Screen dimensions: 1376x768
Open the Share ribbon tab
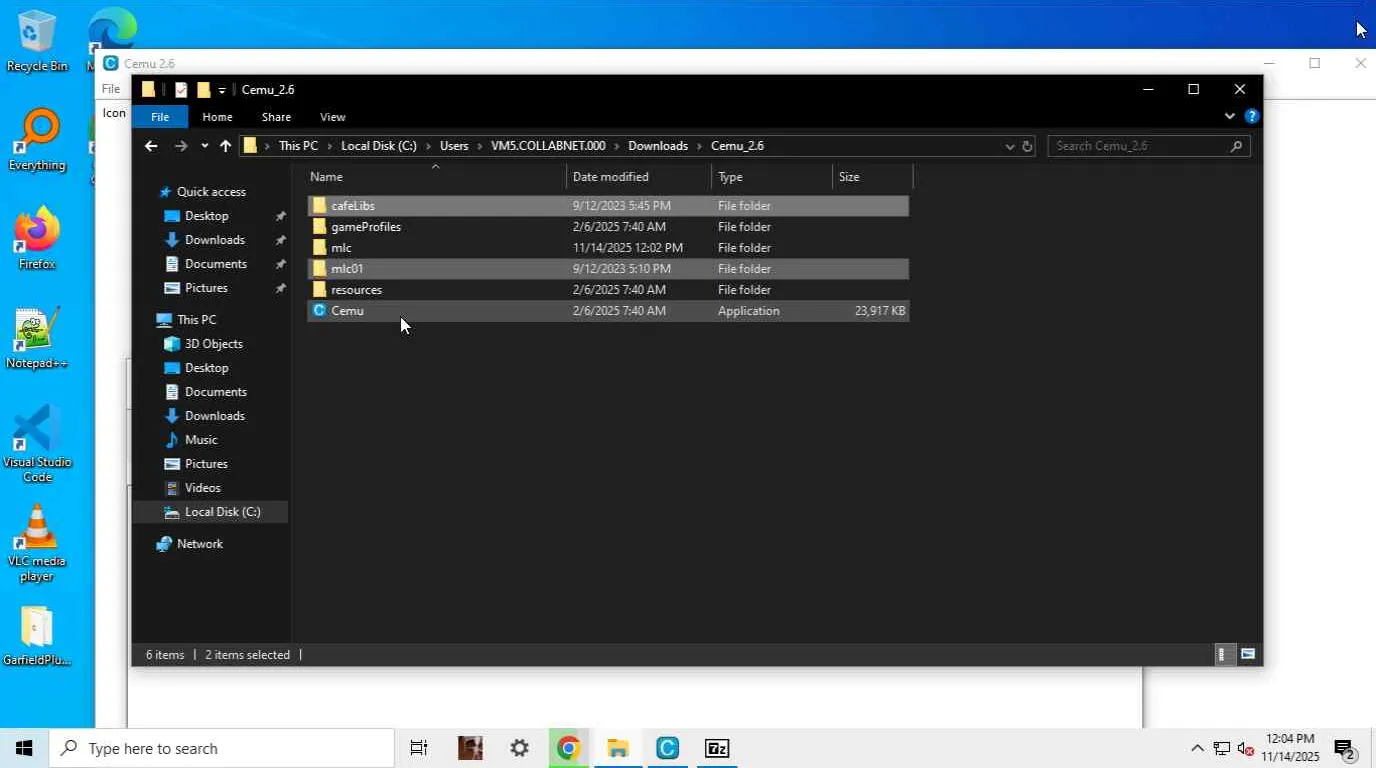(x=276, y=117)
